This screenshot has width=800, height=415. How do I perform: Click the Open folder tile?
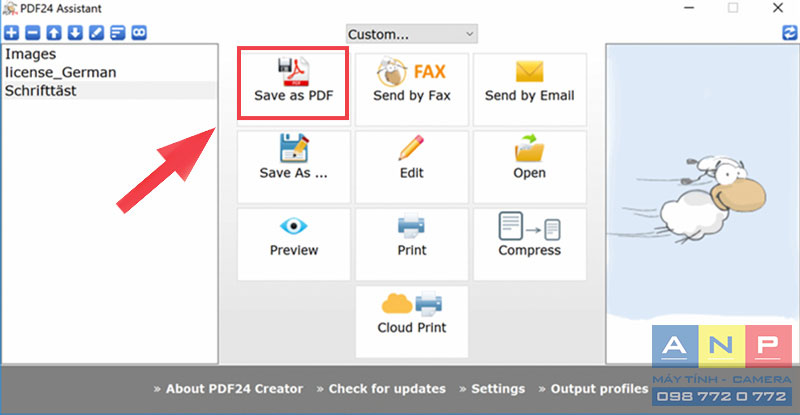530,166
